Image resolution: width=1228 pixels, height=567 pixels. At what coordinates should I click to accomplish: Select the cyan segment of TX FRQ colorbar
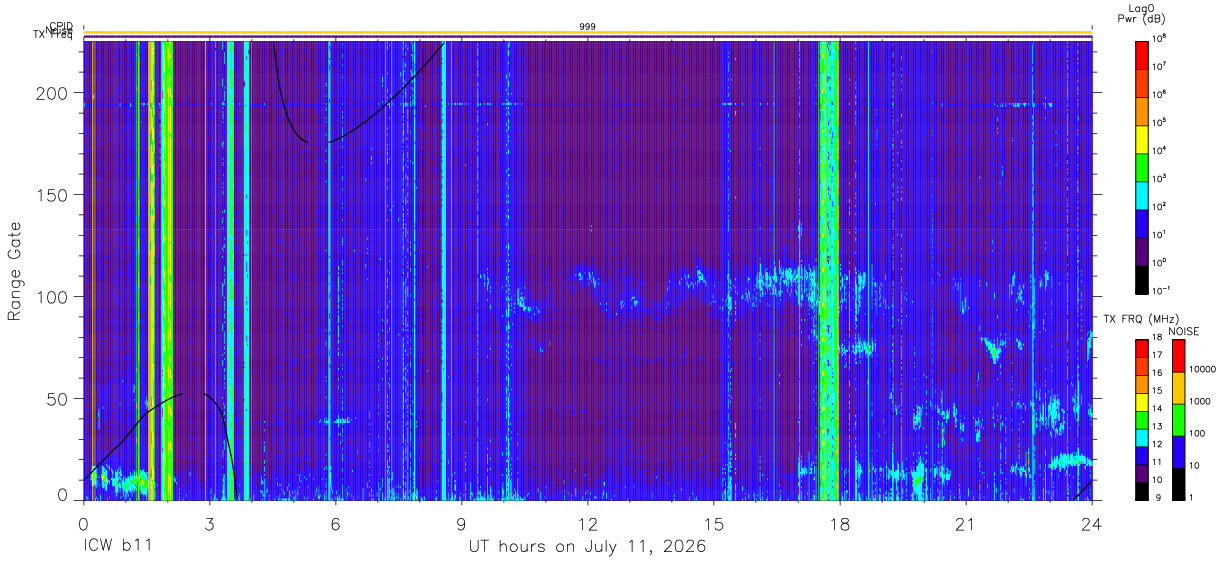(1142, 437)
